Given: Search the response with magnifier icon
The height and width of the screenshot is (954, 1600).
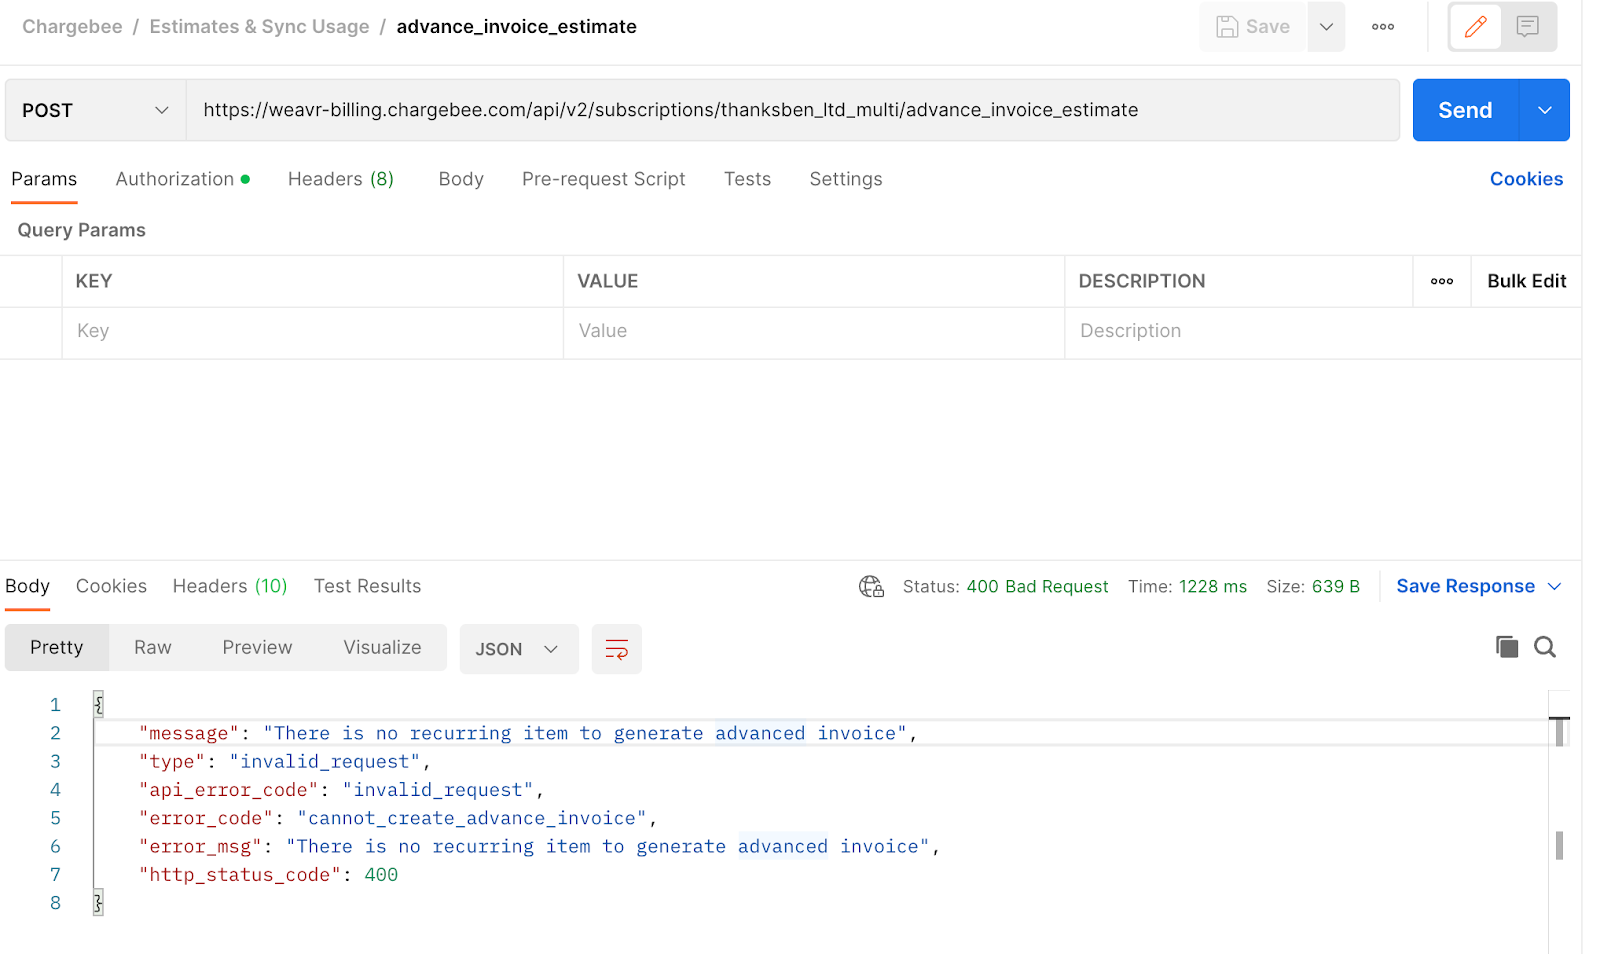Looking at the screenshot, I should point(1545,647).
